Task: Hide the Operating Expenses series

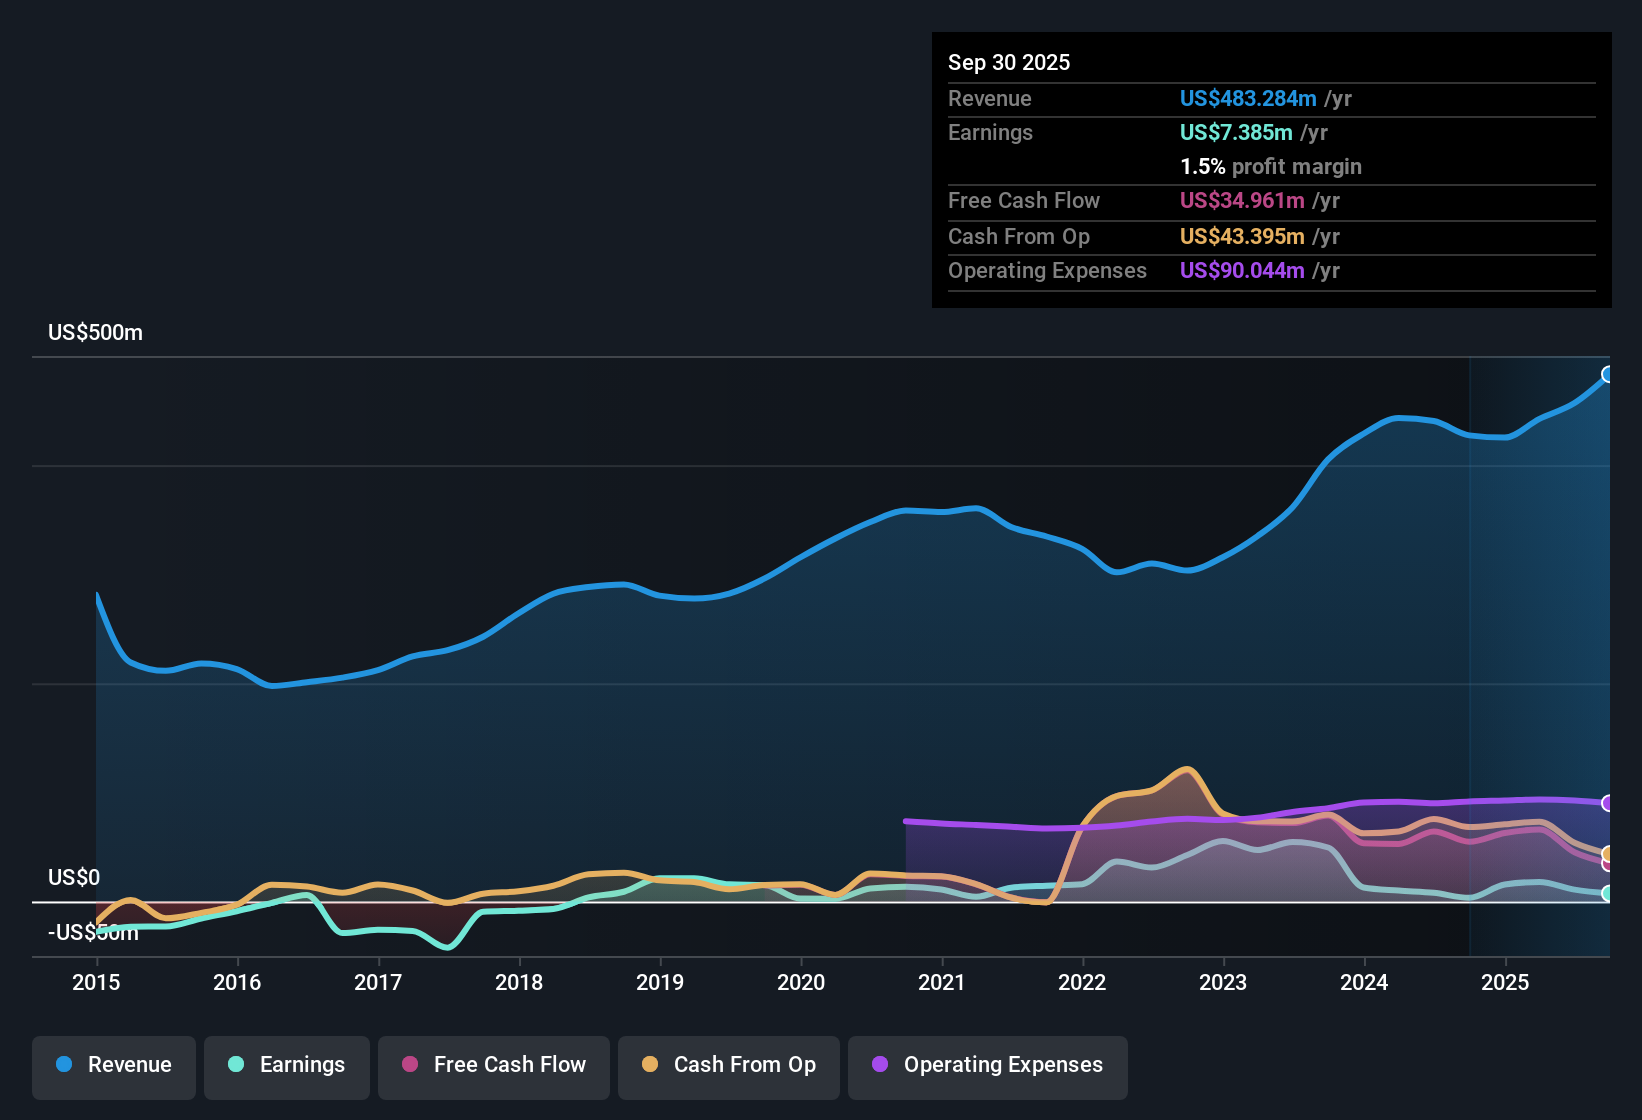Action: pos(987,1065)
